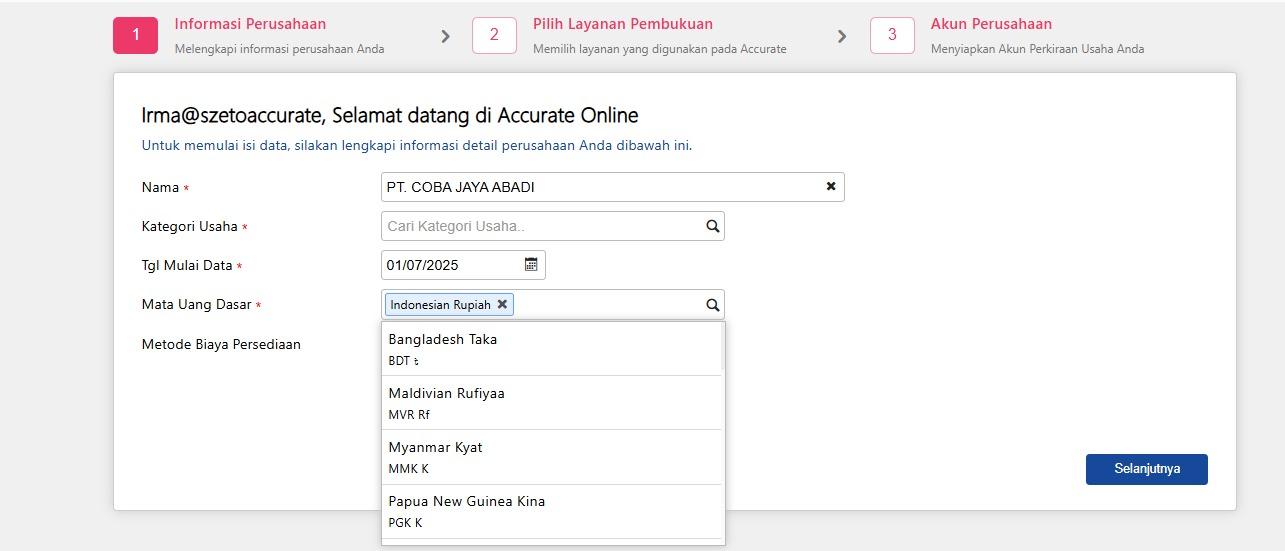
Task: Select Bangladesh Taka from the currency list
Action: tap(551, 349)
